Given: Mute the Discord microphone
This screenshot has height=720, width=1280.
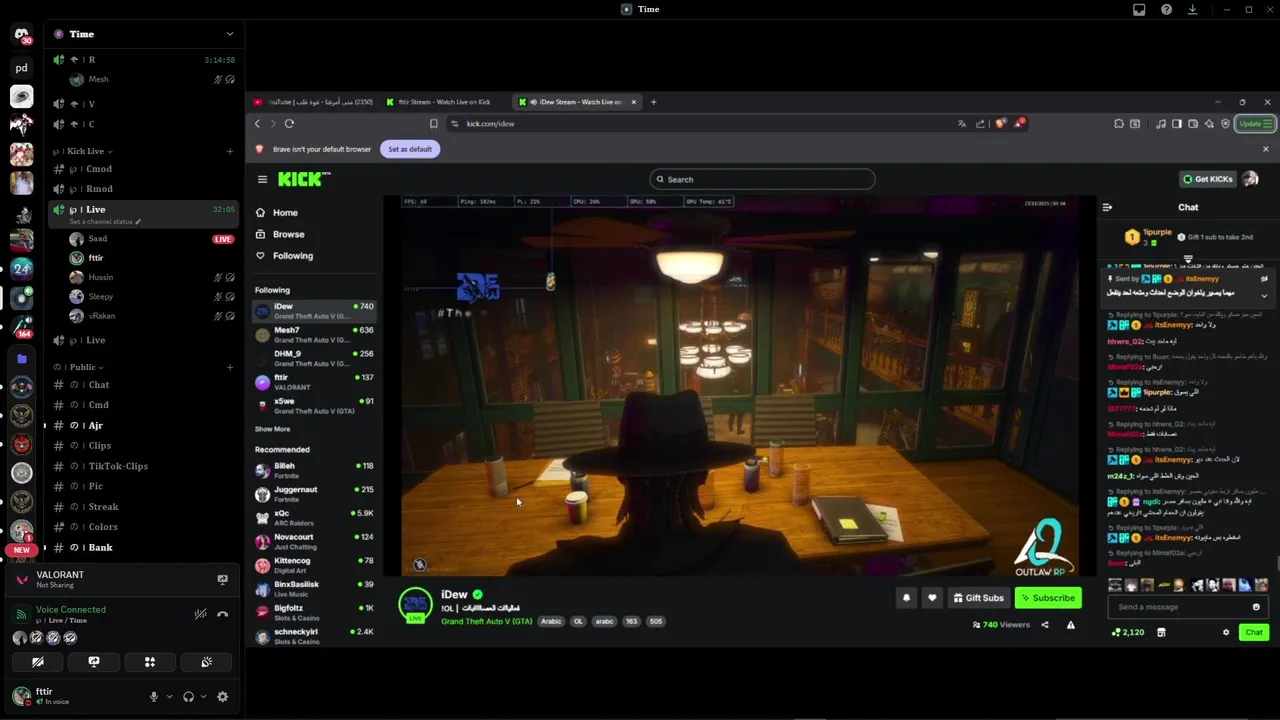Looking at the screenshot, I should click(x=154, y=697).
